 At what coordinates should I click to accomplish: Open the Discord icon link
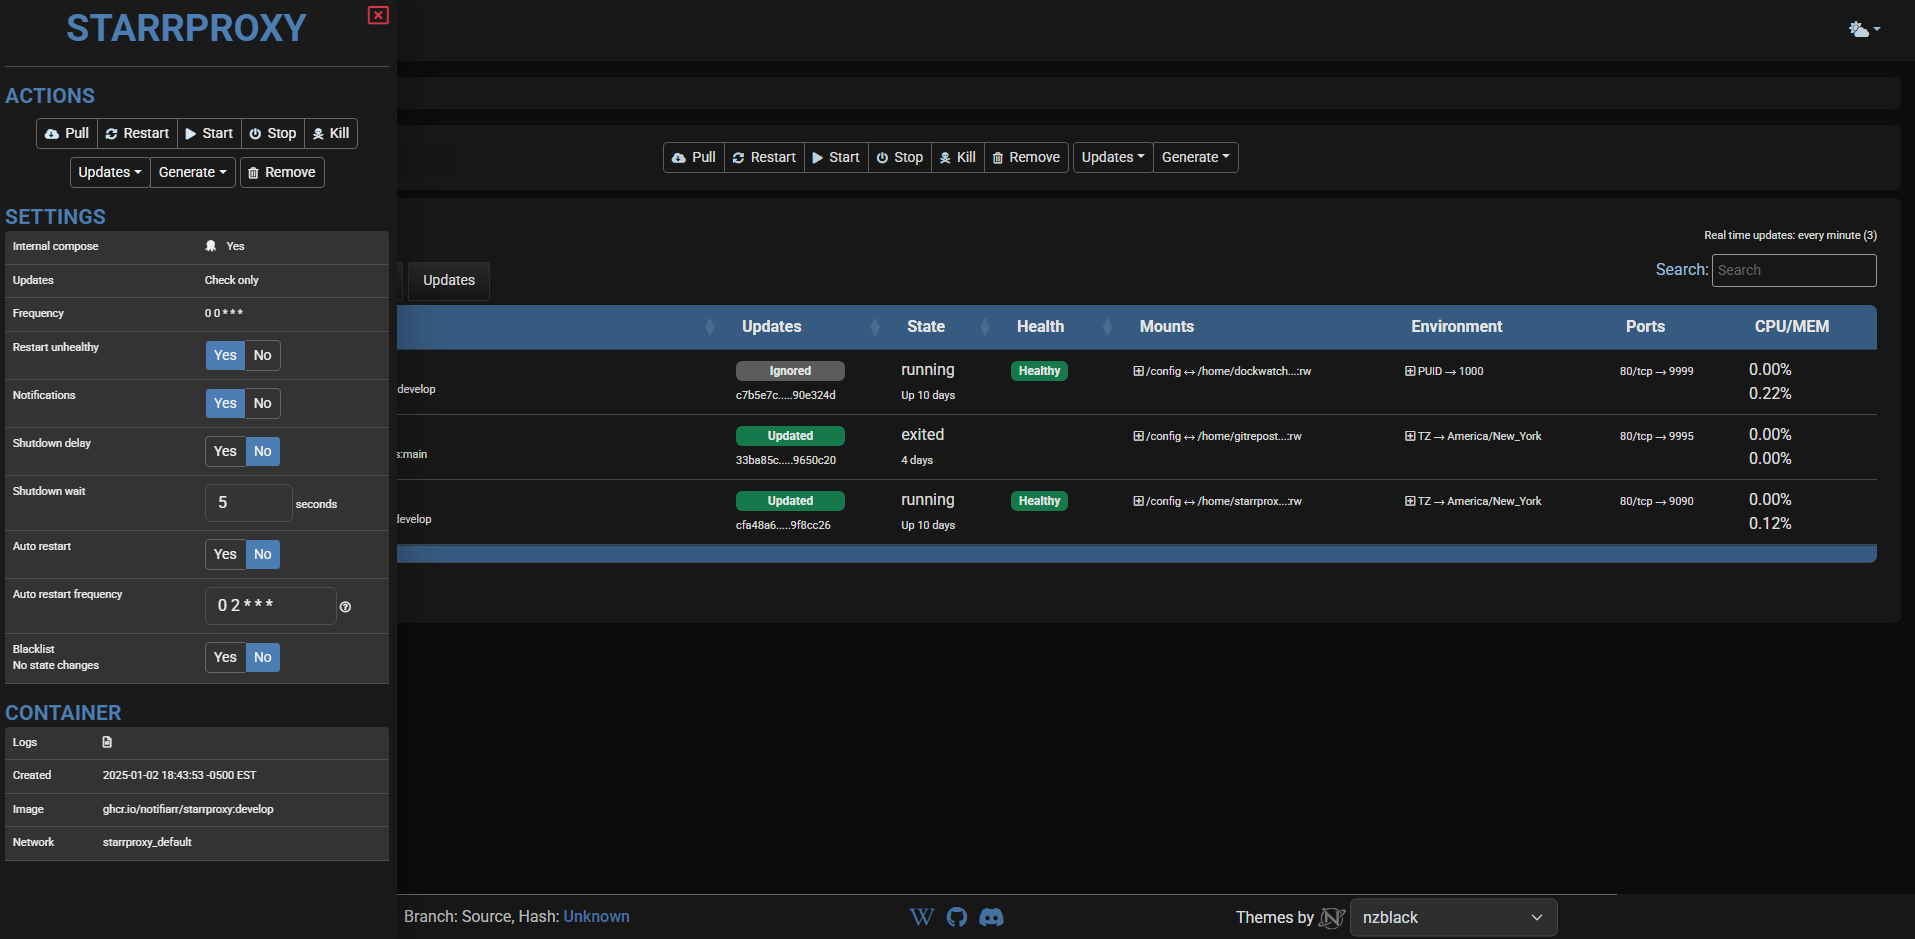pos(991,917)
